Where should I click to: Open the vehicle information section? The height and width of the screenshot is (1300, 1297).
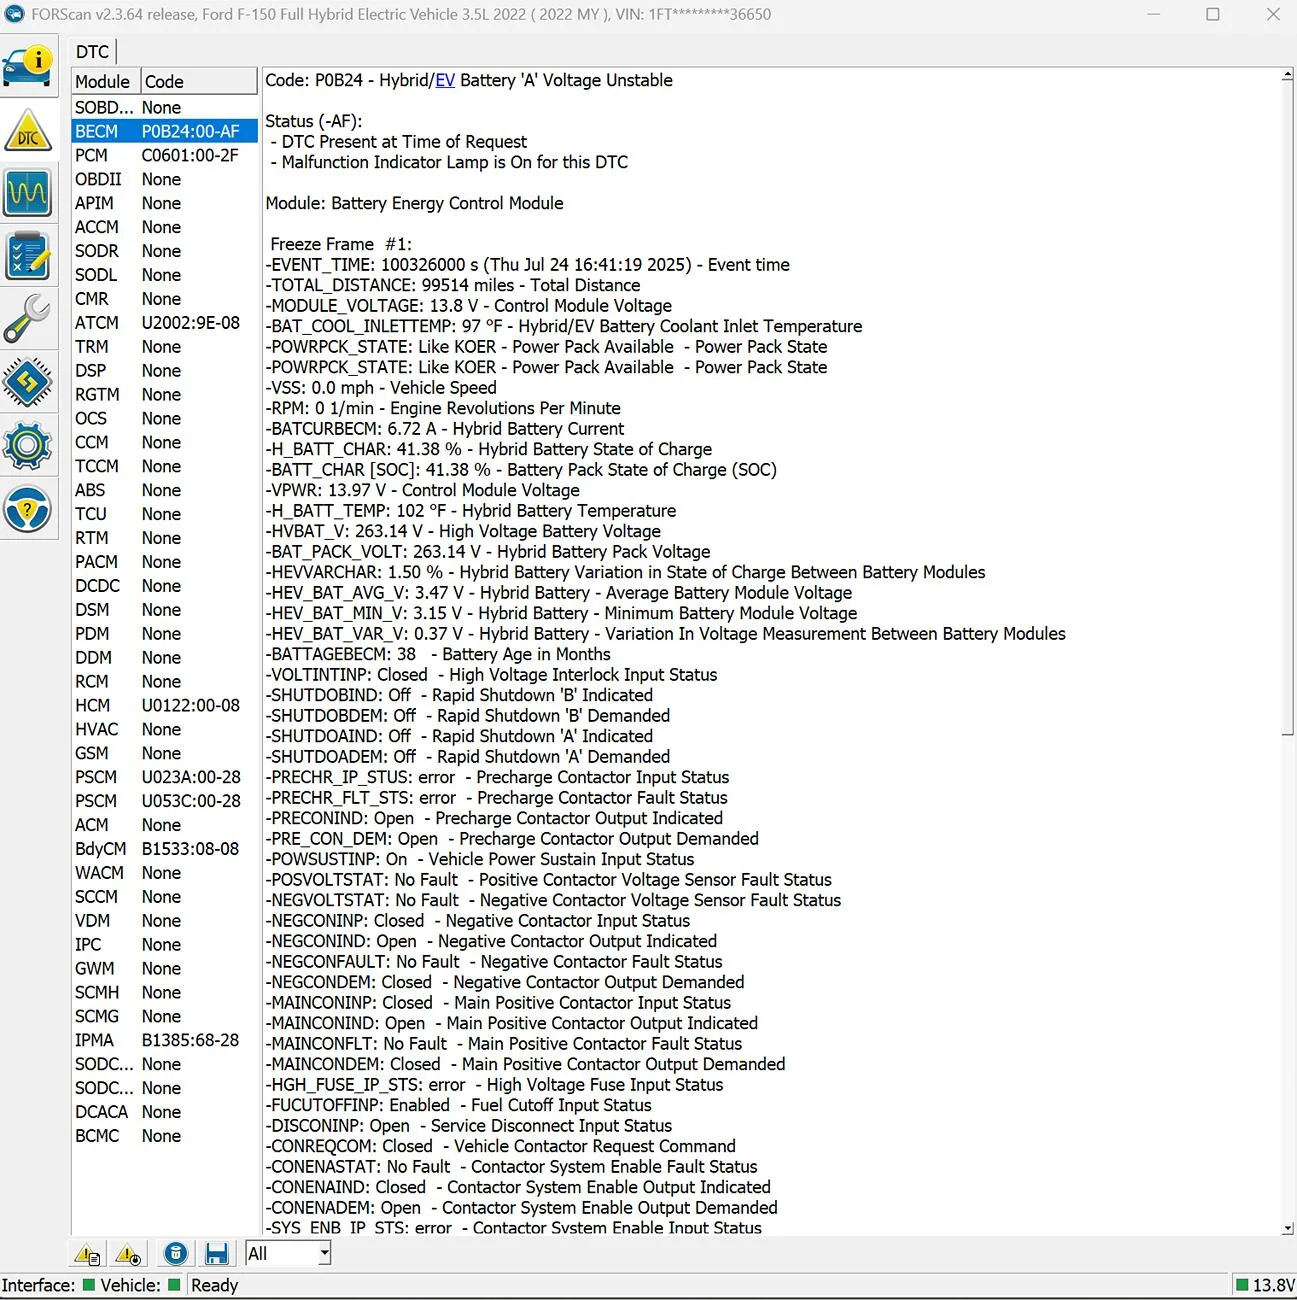27,66
